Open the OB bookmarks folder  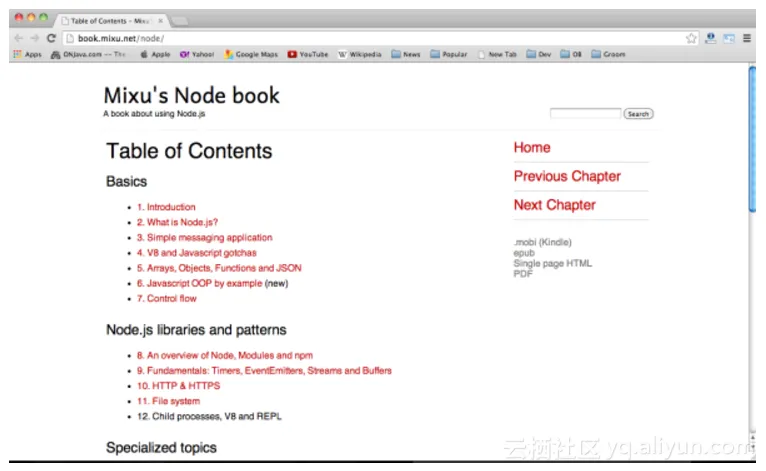coord(571,54)
